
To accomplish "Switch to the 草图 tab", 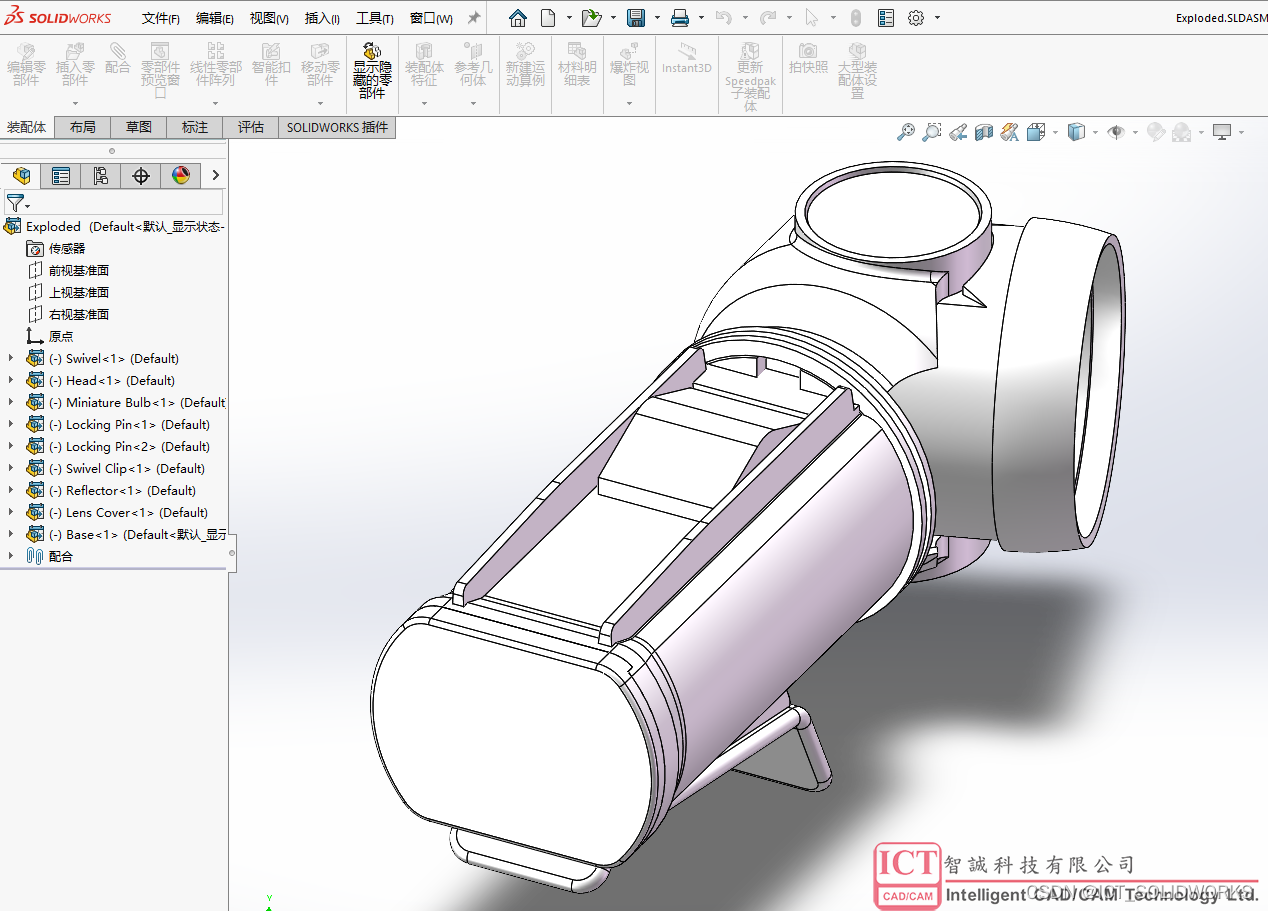I will tap(139, 127).
